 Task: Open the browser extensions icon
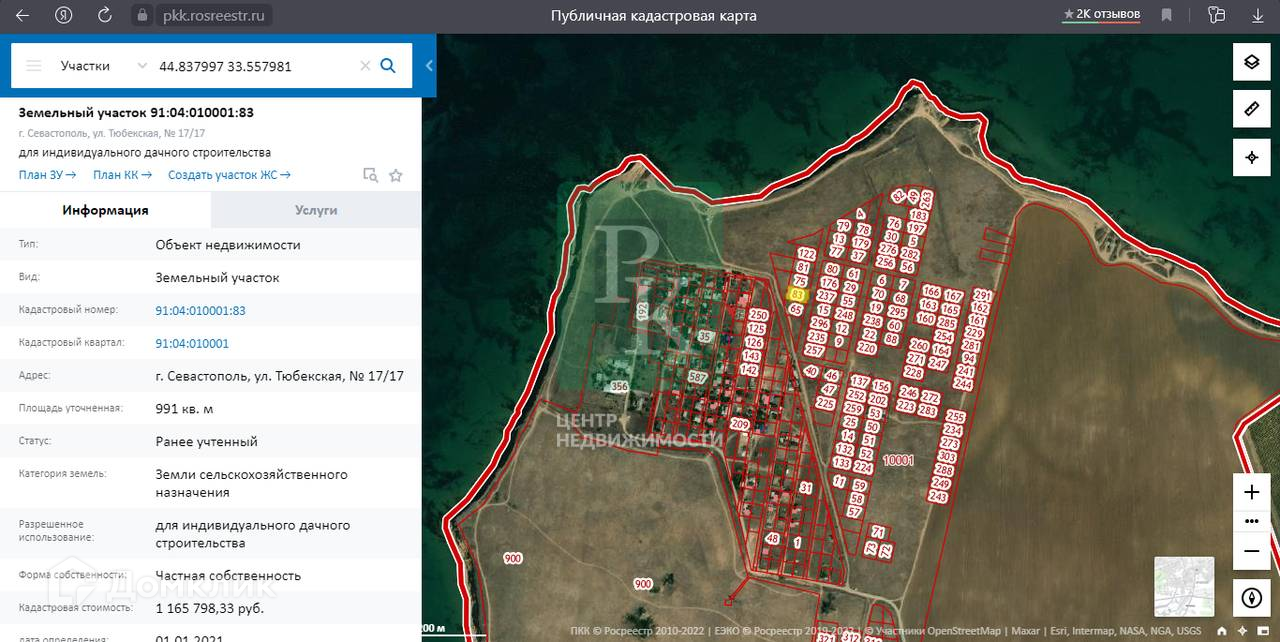[x=1216, y=15]
